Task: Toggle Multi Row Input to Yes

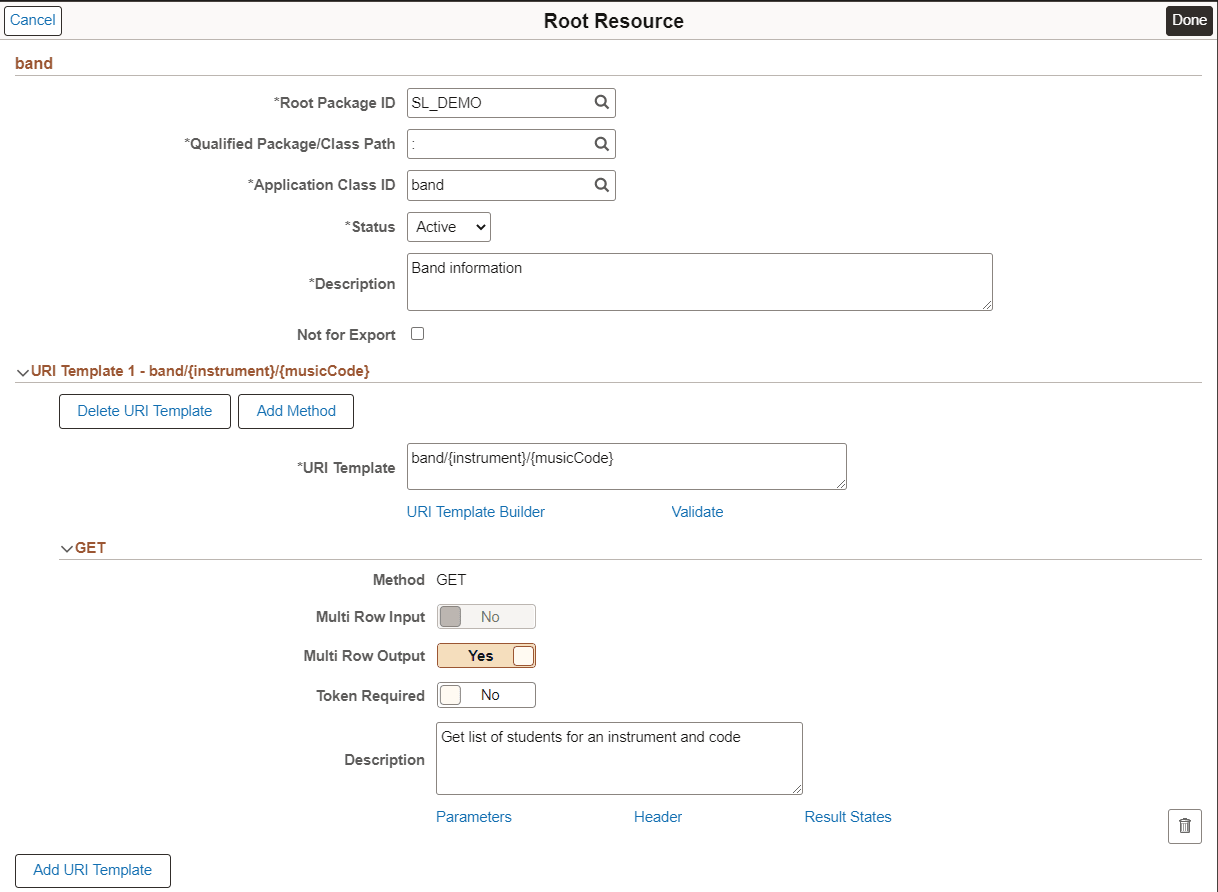Action: click(x=486, y=616)
